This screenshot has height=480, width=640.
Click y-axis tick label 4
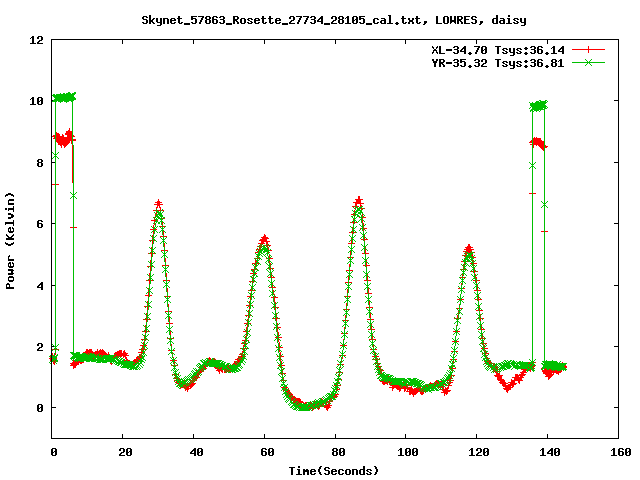(40, 286)
